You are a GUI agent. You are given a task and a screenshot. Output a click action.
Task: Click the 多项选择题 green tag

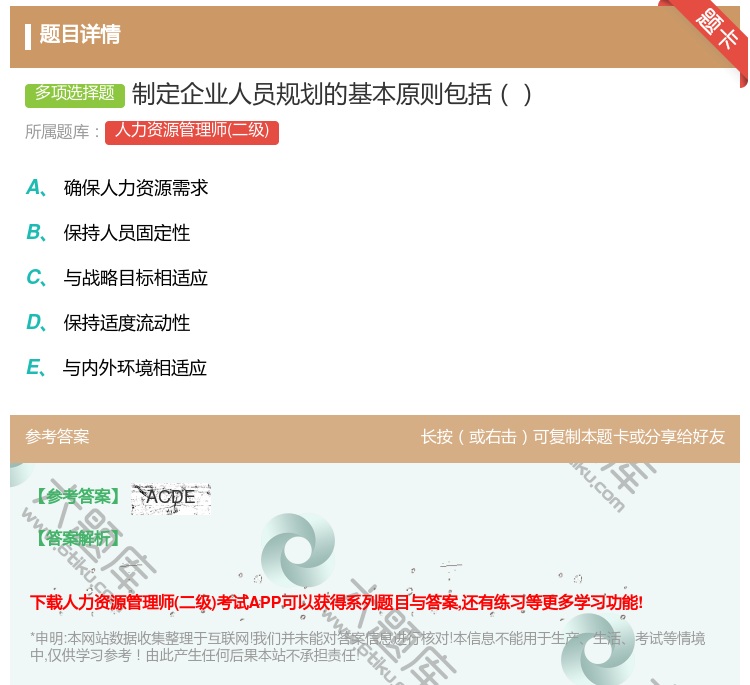point(75,94)
